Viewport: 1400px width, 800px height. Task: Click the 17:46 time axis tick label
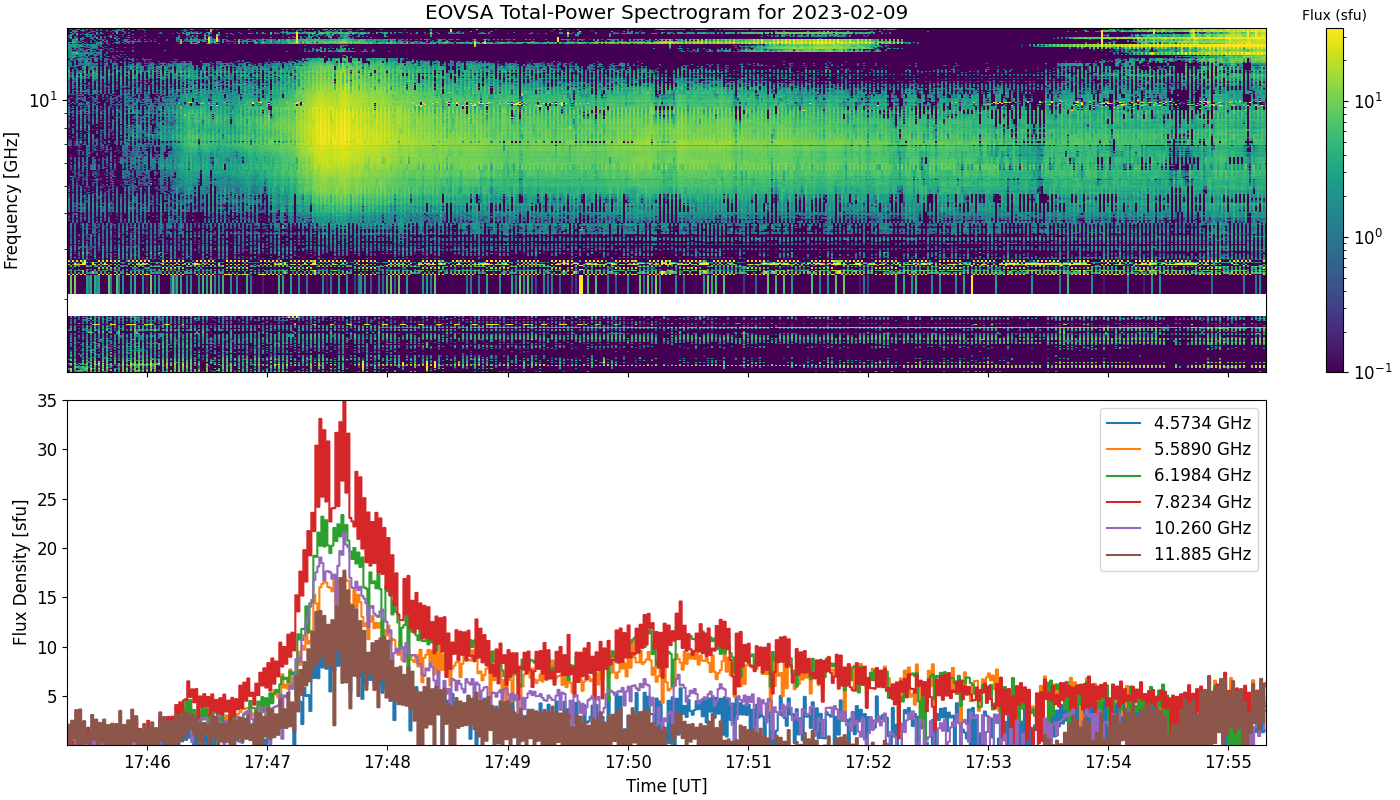click(x=147, y=762)
